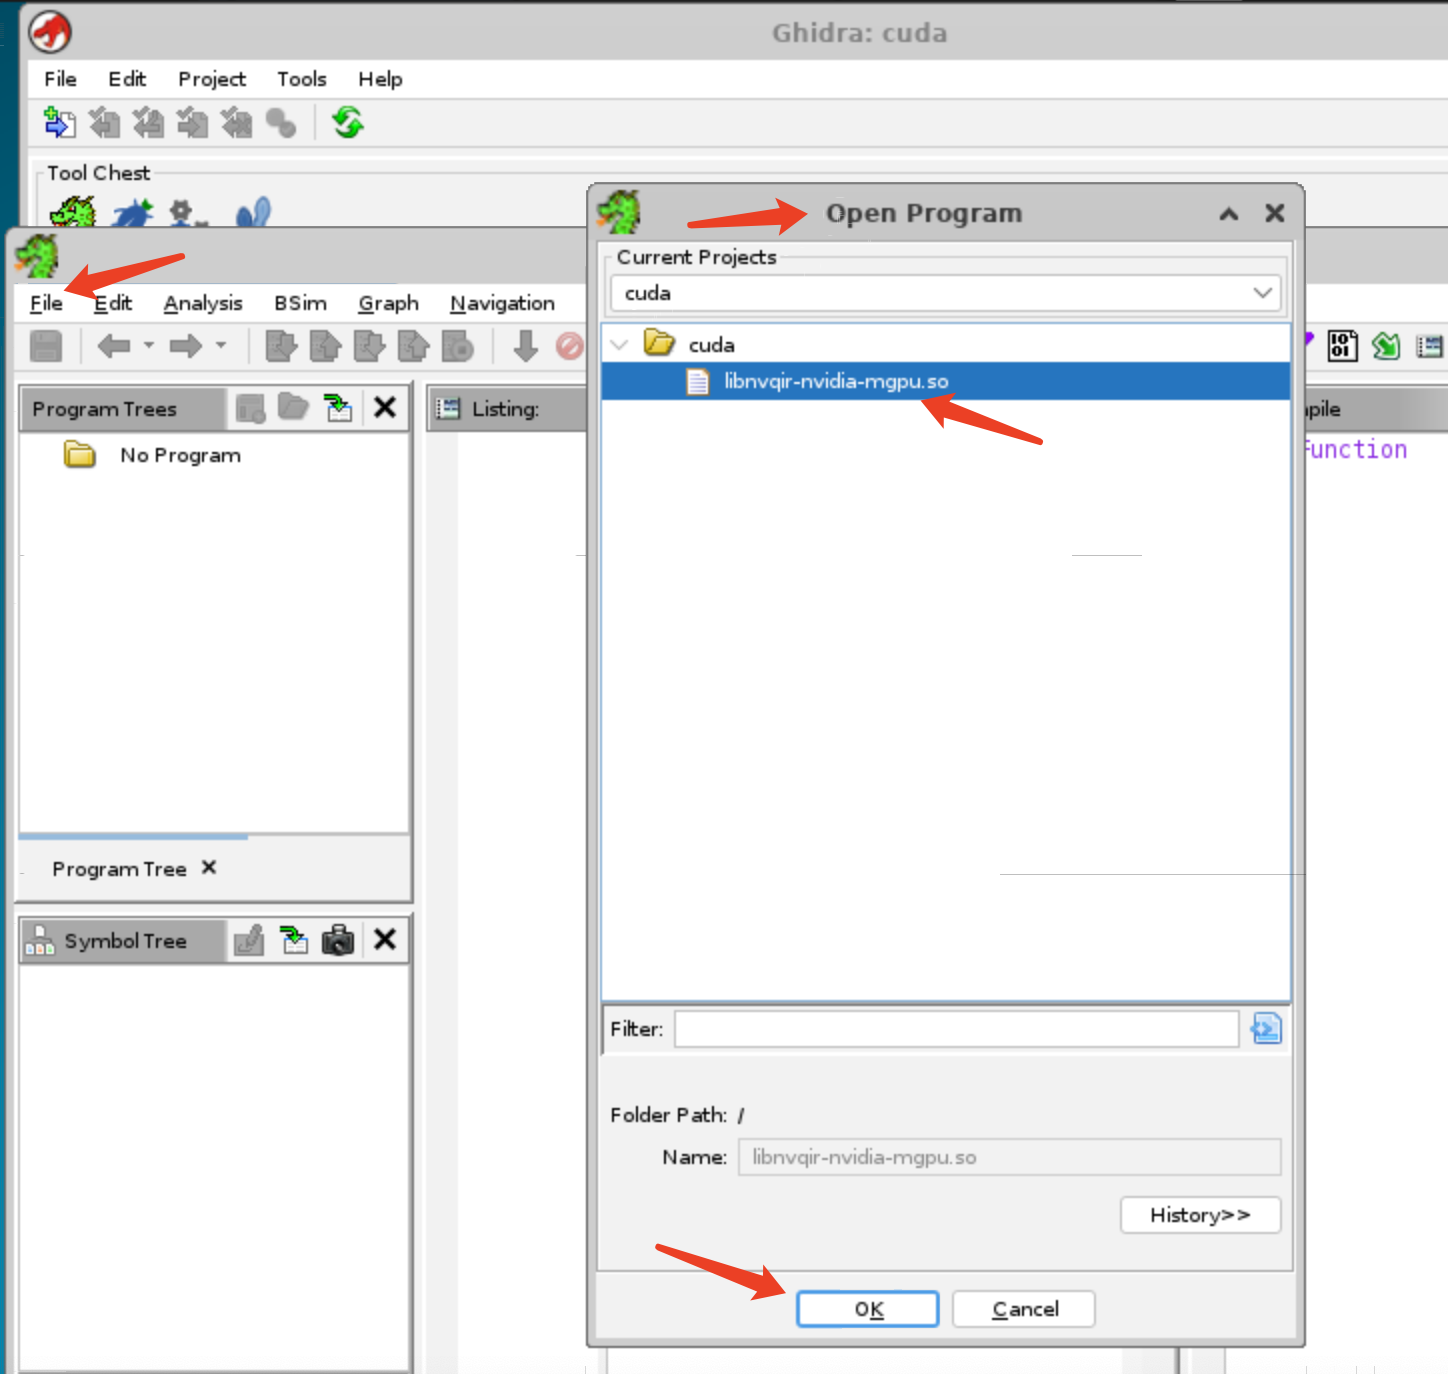
Task: Close the Program Tree tab
Action: pyautogui.click(x=209, y=867)
